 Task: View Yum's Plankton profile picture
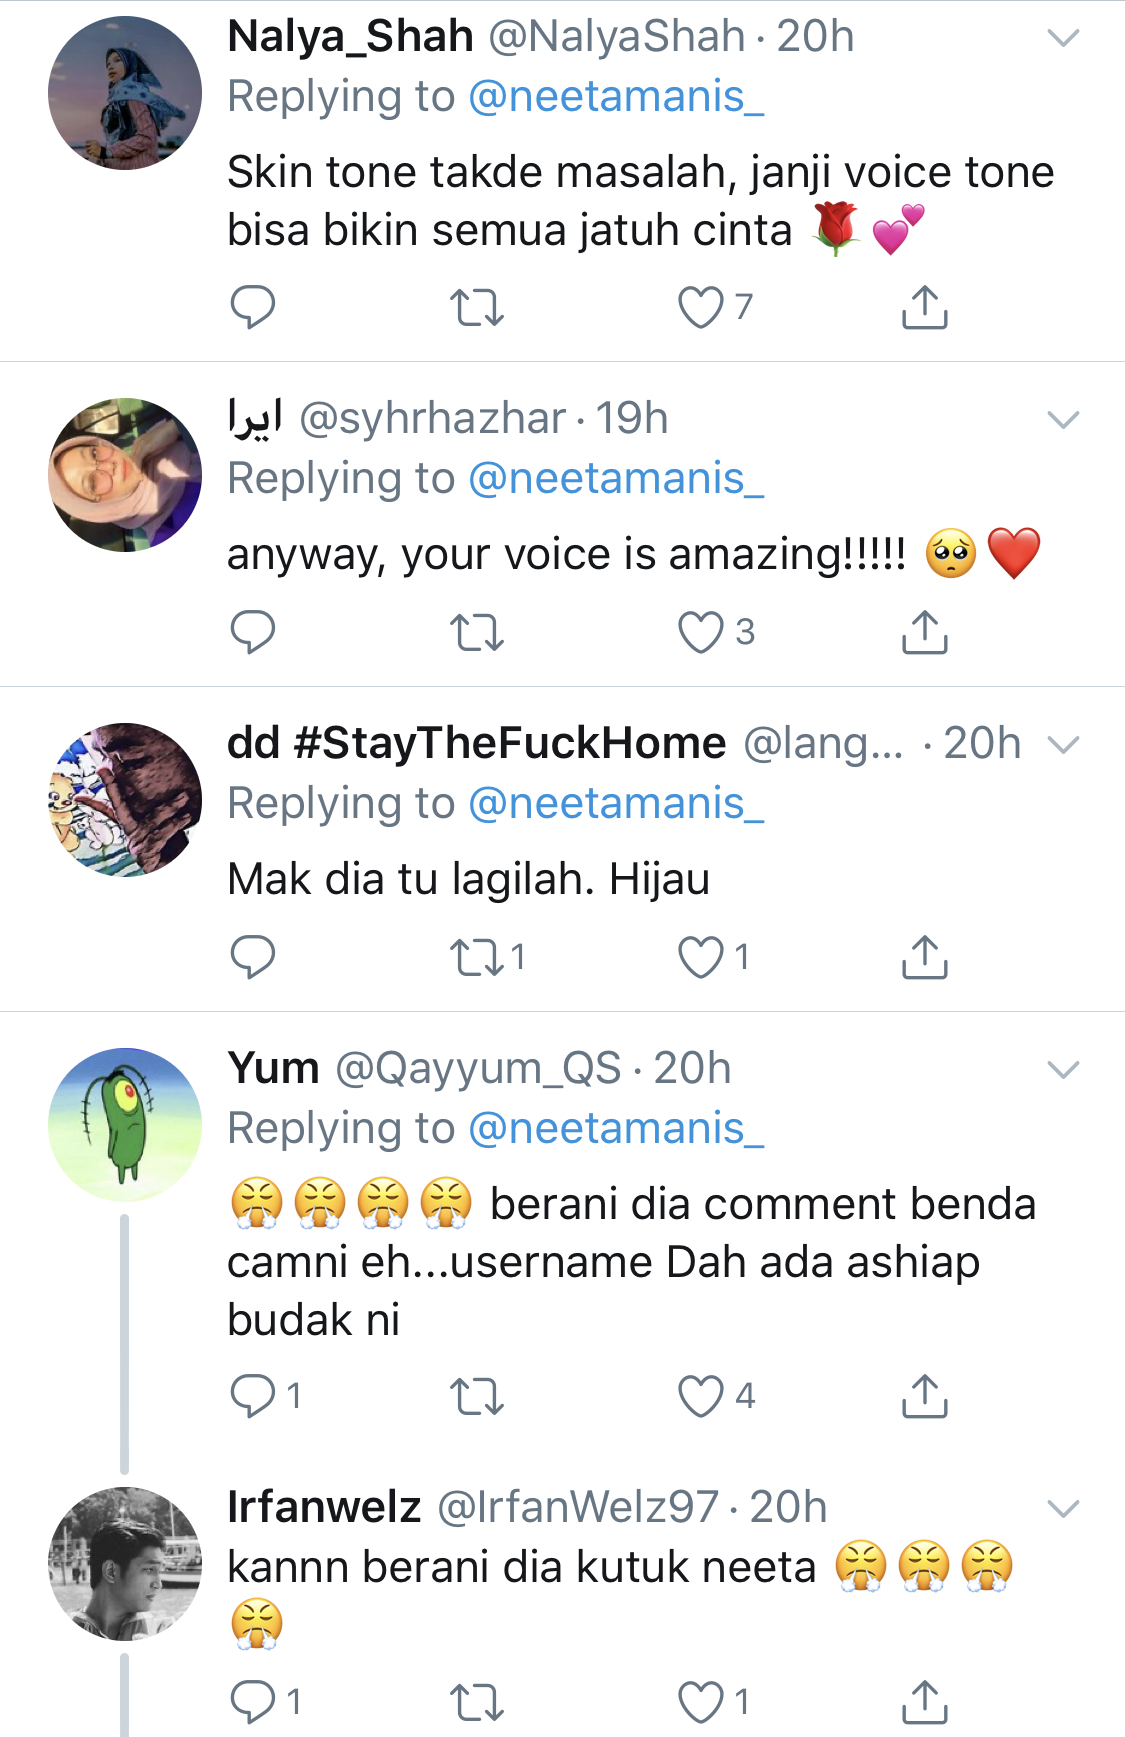click(x=125, y=1124)
